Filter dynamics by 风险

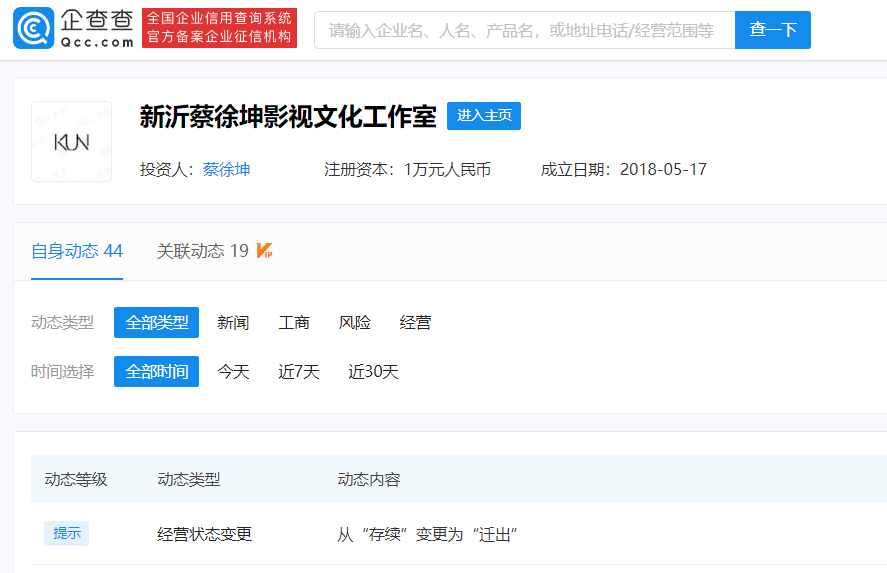[x=355, y=322]
